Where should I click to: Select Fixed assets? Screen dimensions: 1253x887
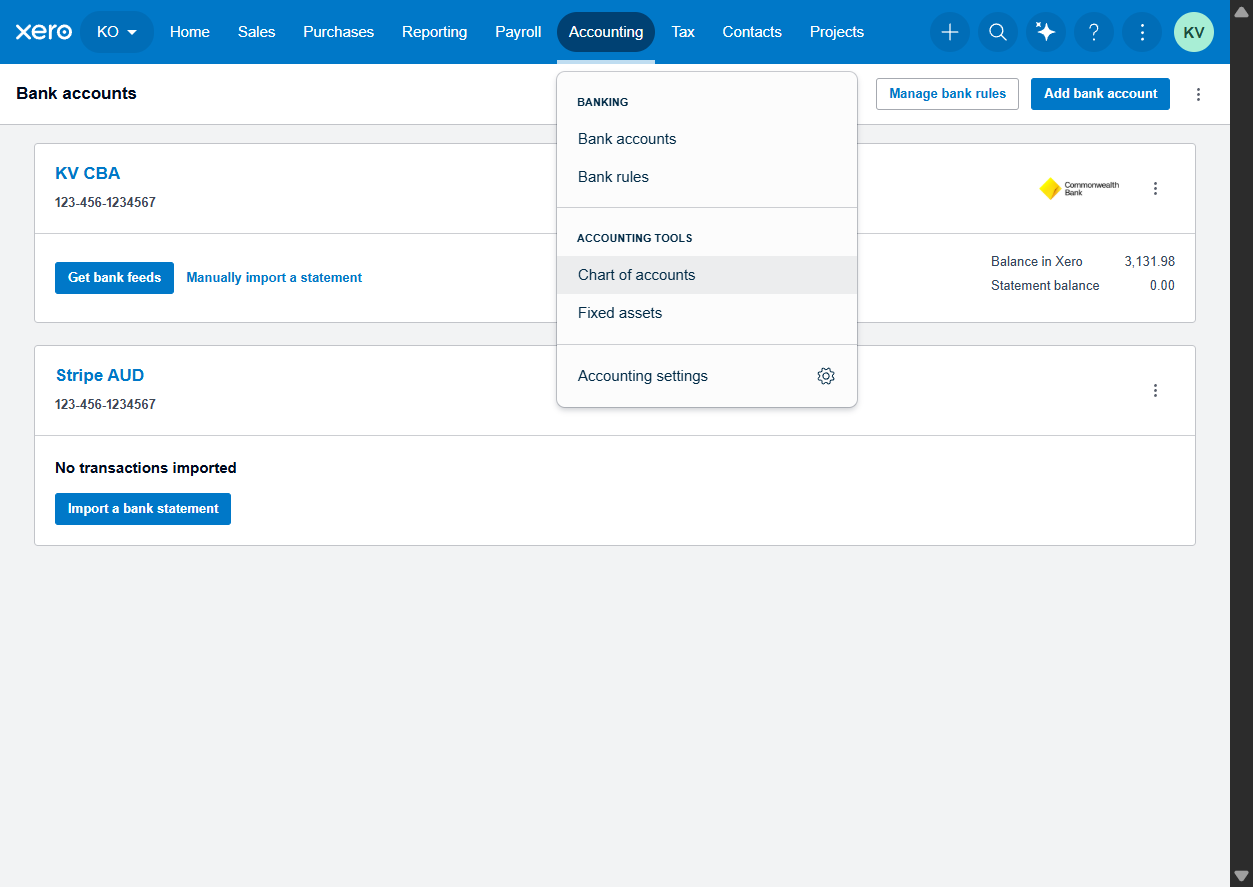pos(707,313)
